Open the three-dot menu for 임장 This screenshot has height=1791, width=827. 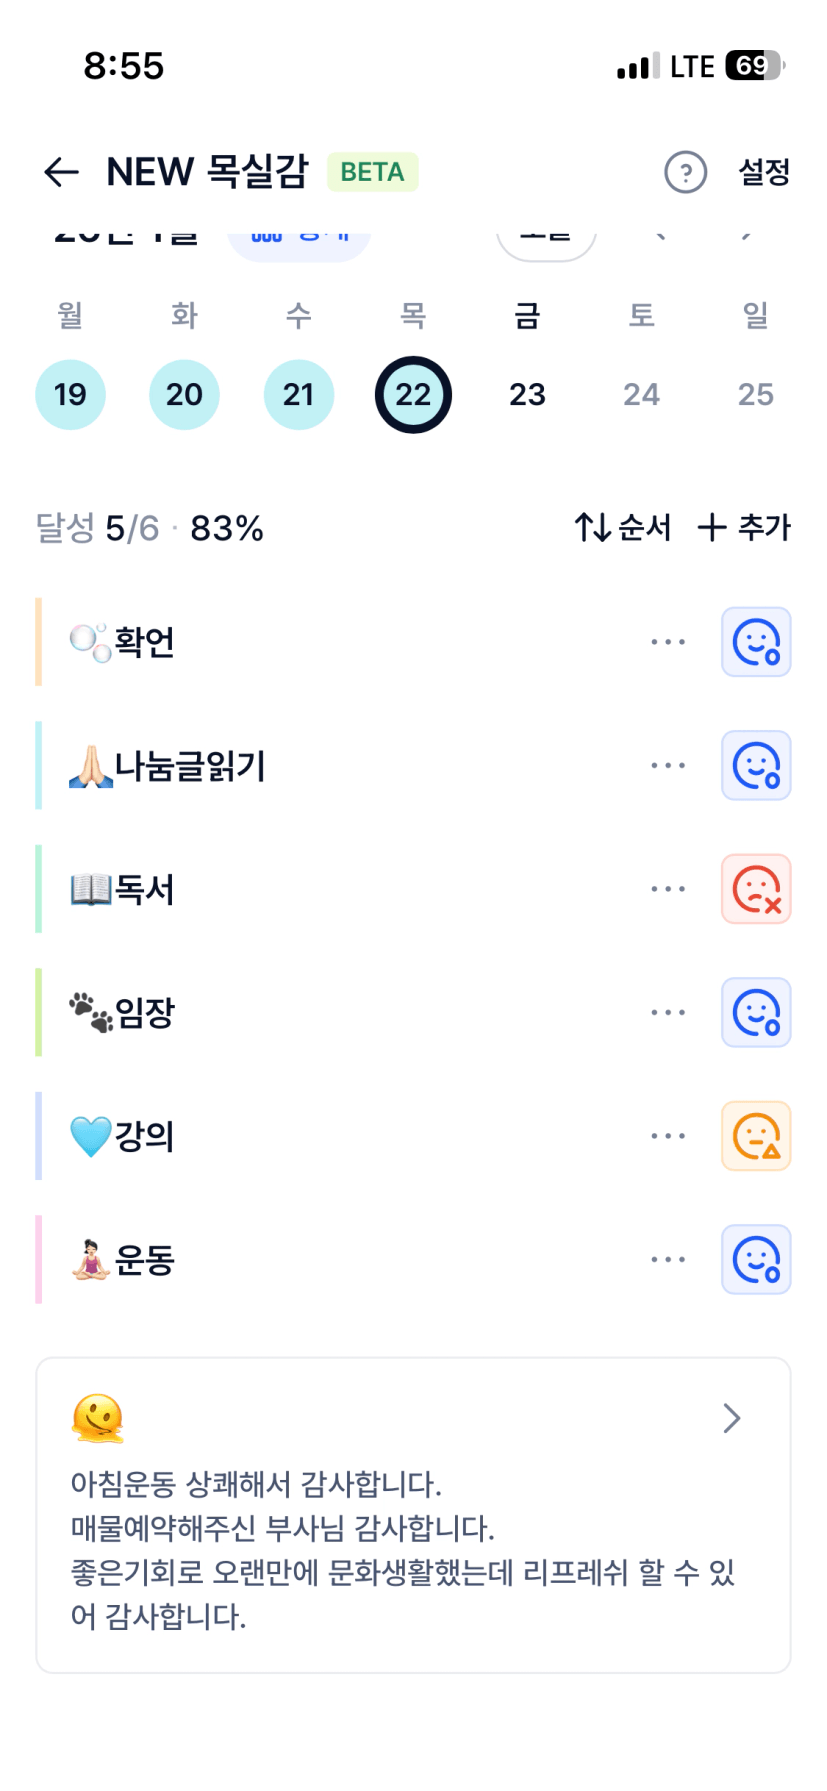click(x=667, y=1012)
